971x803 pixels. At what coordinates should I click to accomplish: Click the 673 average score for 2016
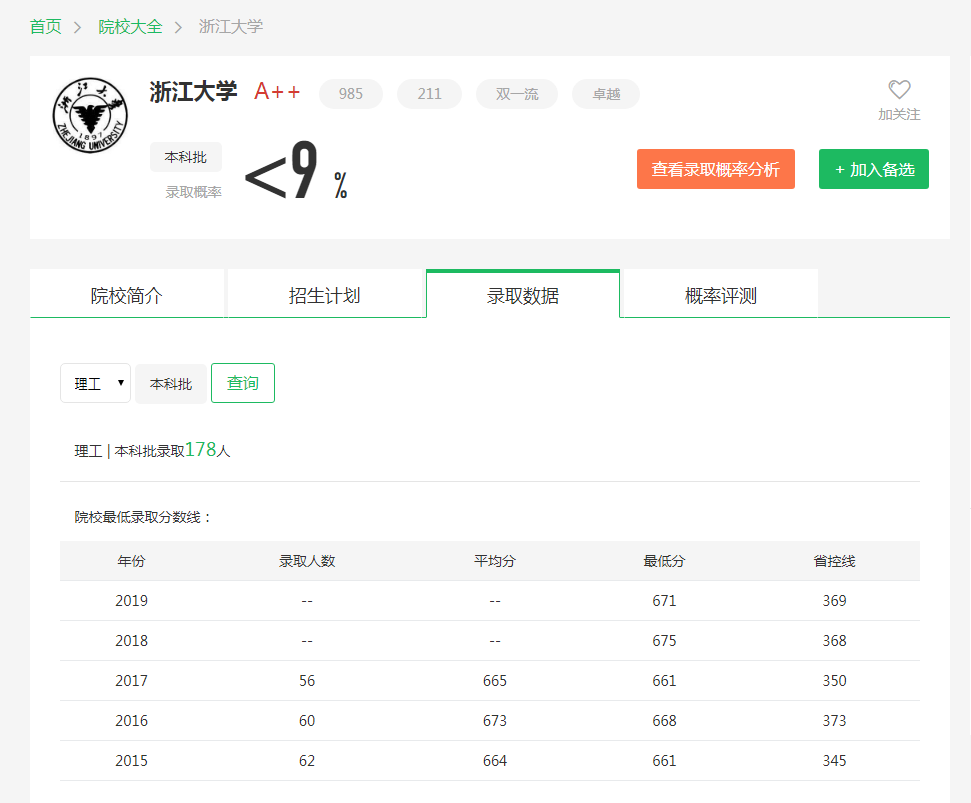pos(495,721)
